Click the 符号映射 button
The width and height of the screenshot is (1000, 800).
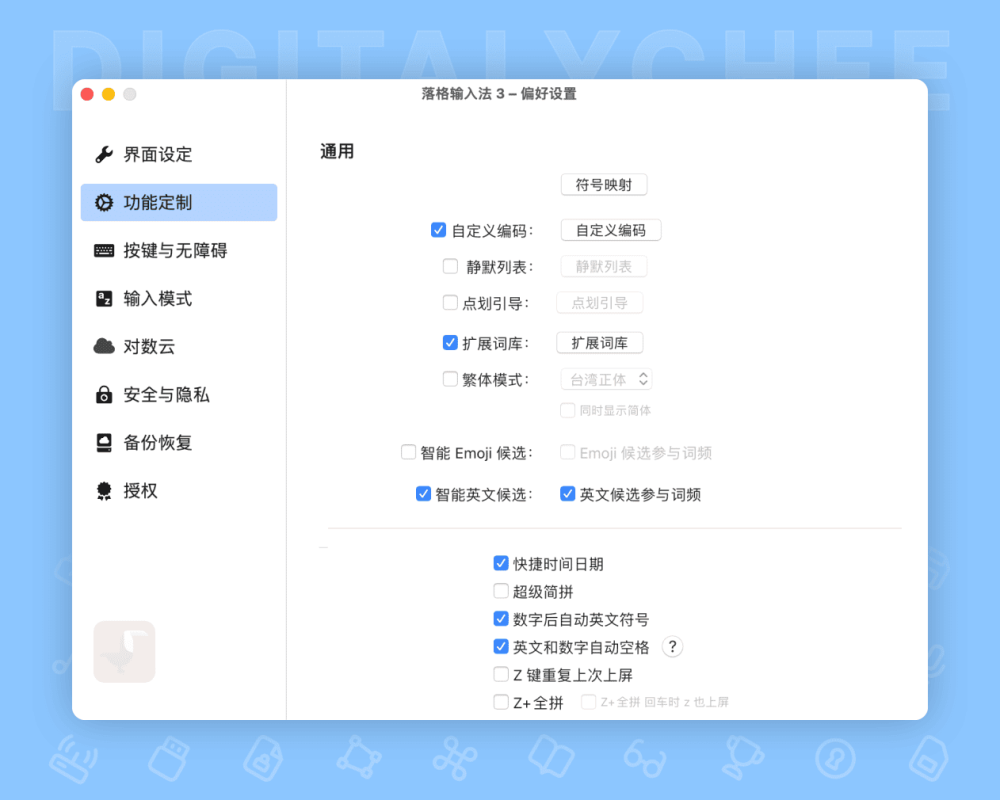604,185
